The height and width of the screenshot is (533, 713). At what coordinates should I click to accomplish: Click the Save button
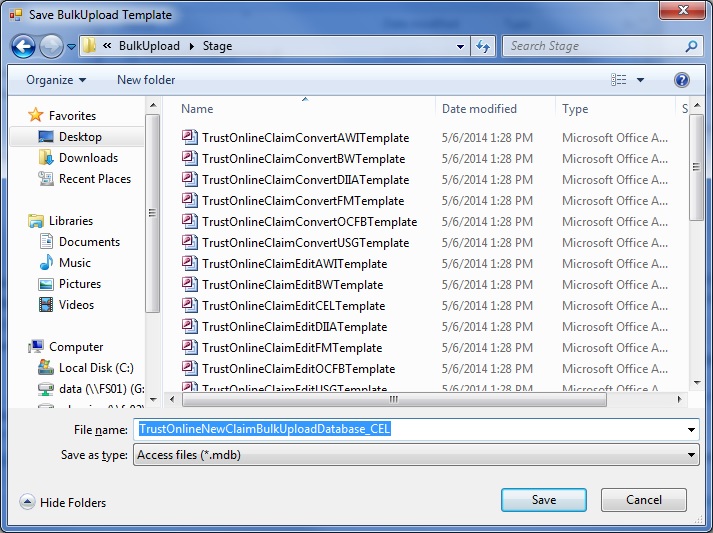tap(543, 500)
